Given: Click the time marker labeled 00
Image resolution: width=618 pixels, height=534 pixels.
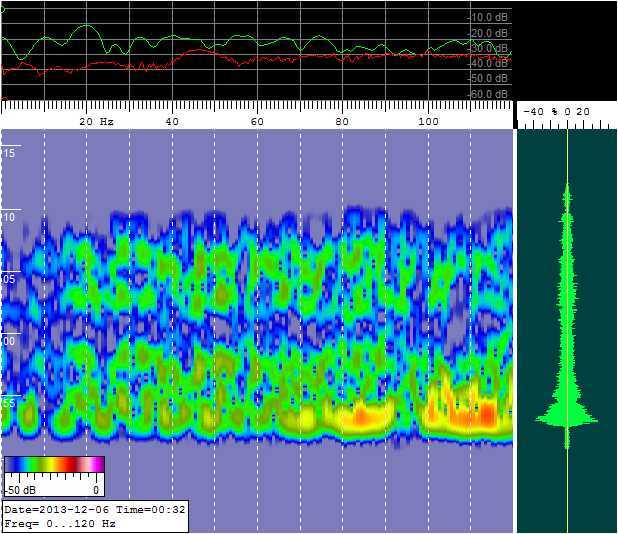Looking at the screenshot, I should click(9, 341).
